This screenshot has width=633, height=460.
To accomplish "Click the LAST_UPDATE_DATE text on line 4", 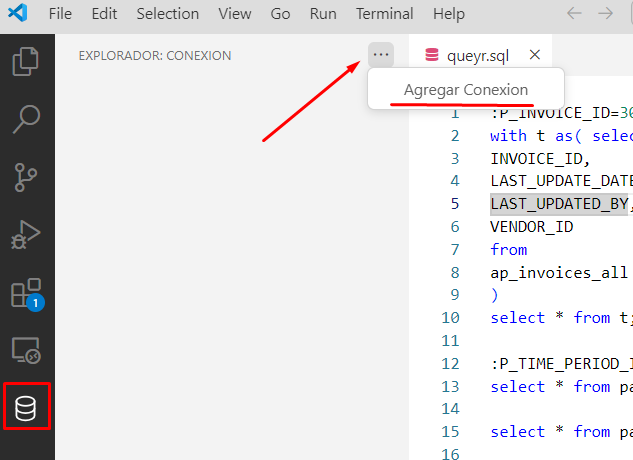I will coord(562,181).
